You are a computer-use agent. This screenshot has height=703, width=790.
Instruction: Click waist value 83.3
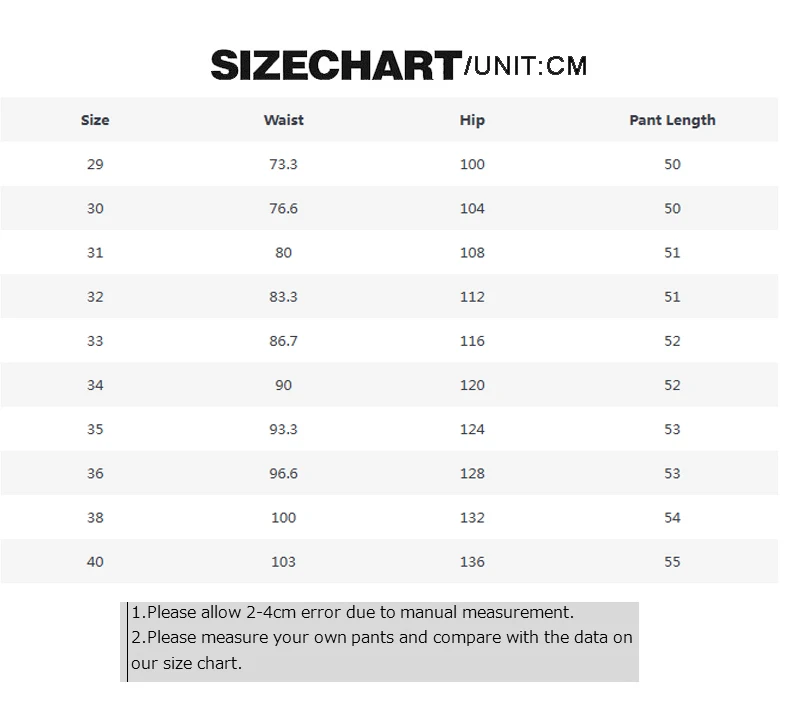point(283,297)
